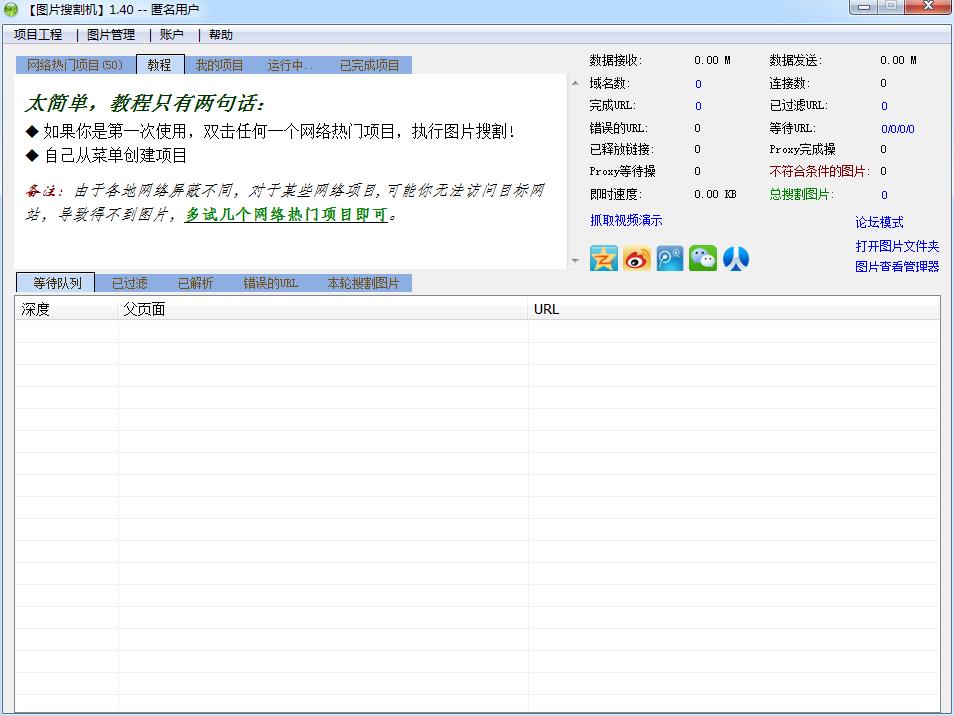Click the green app icon in title bar
954x716 pixels.
pos(11,10)
